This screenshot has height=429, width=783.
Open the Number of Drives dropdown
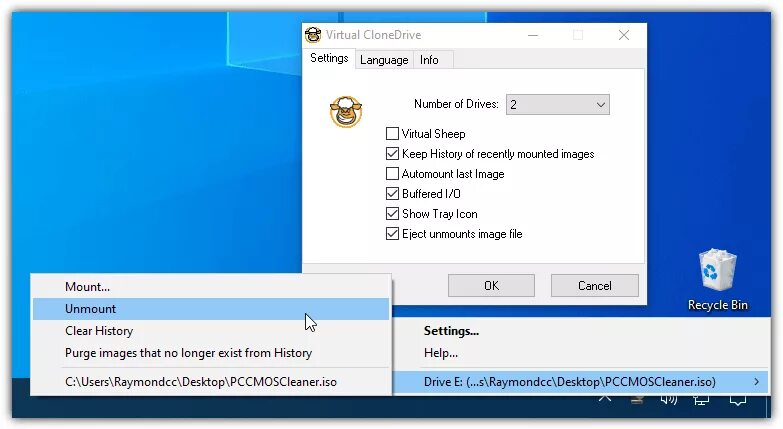click(558, 105)
